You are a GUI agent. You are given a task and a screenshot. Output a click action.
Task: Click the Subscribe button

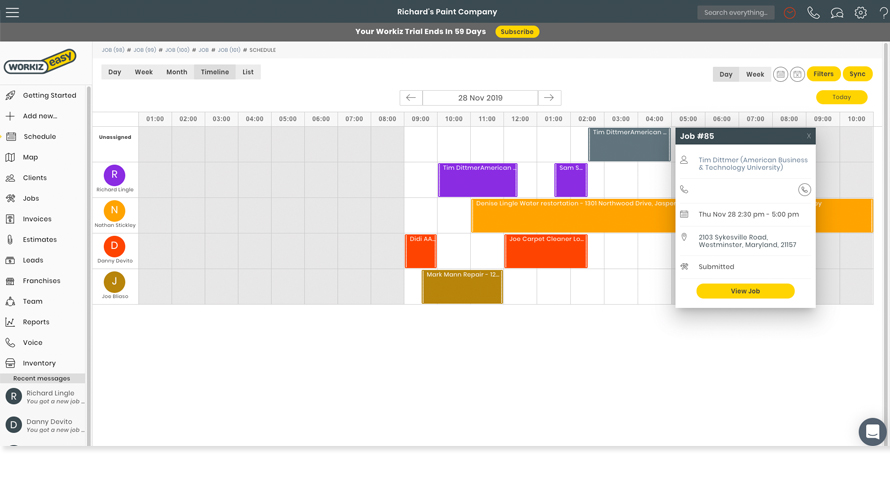tap(517, 32)
